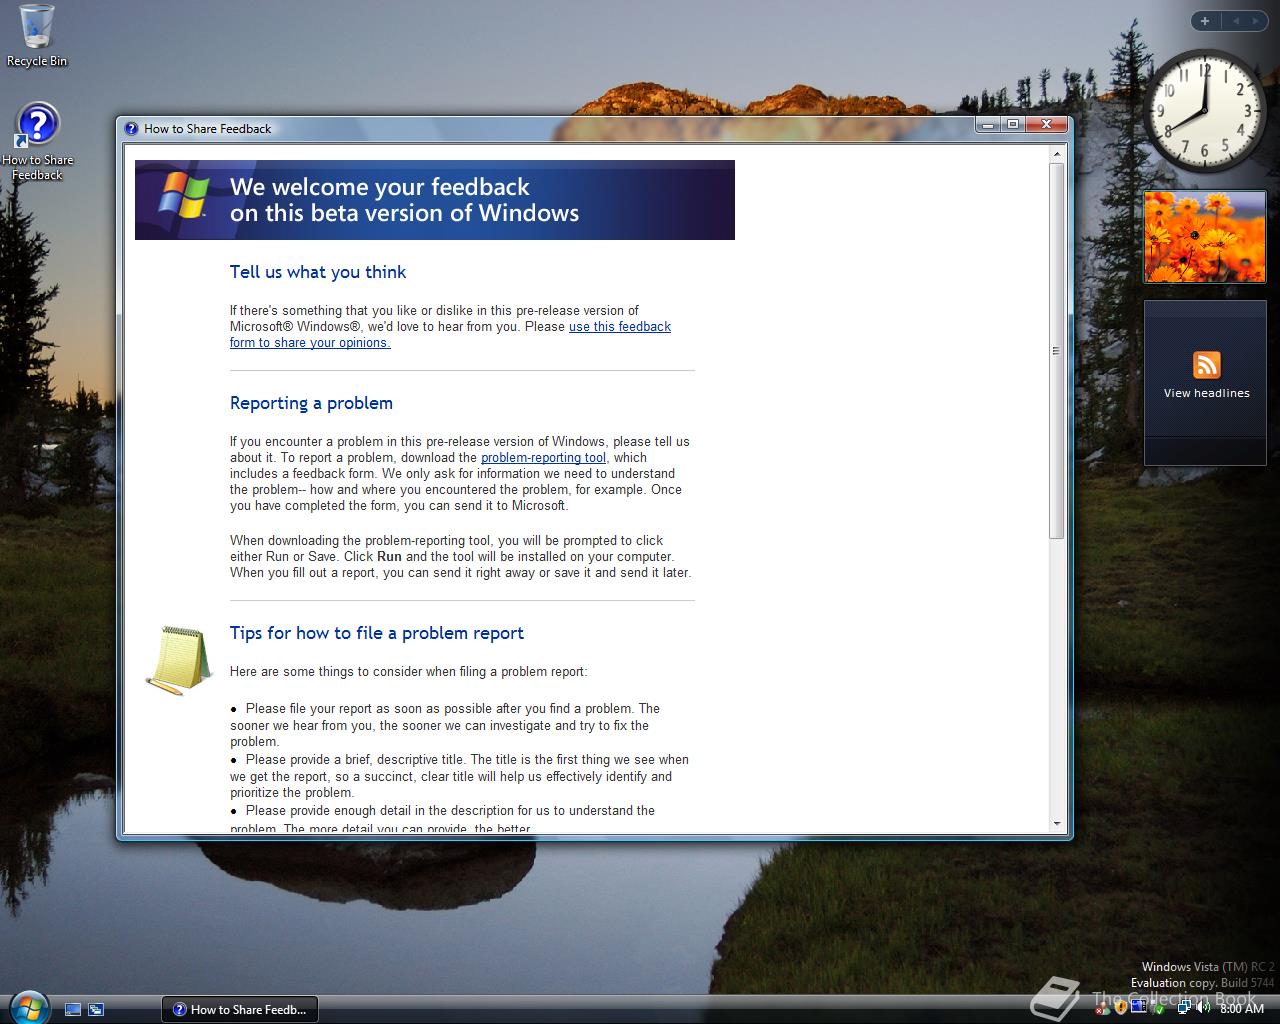Click the sidebar next gadgets arrow
Screen dimensions: 1280x1024
[1257, 21]
